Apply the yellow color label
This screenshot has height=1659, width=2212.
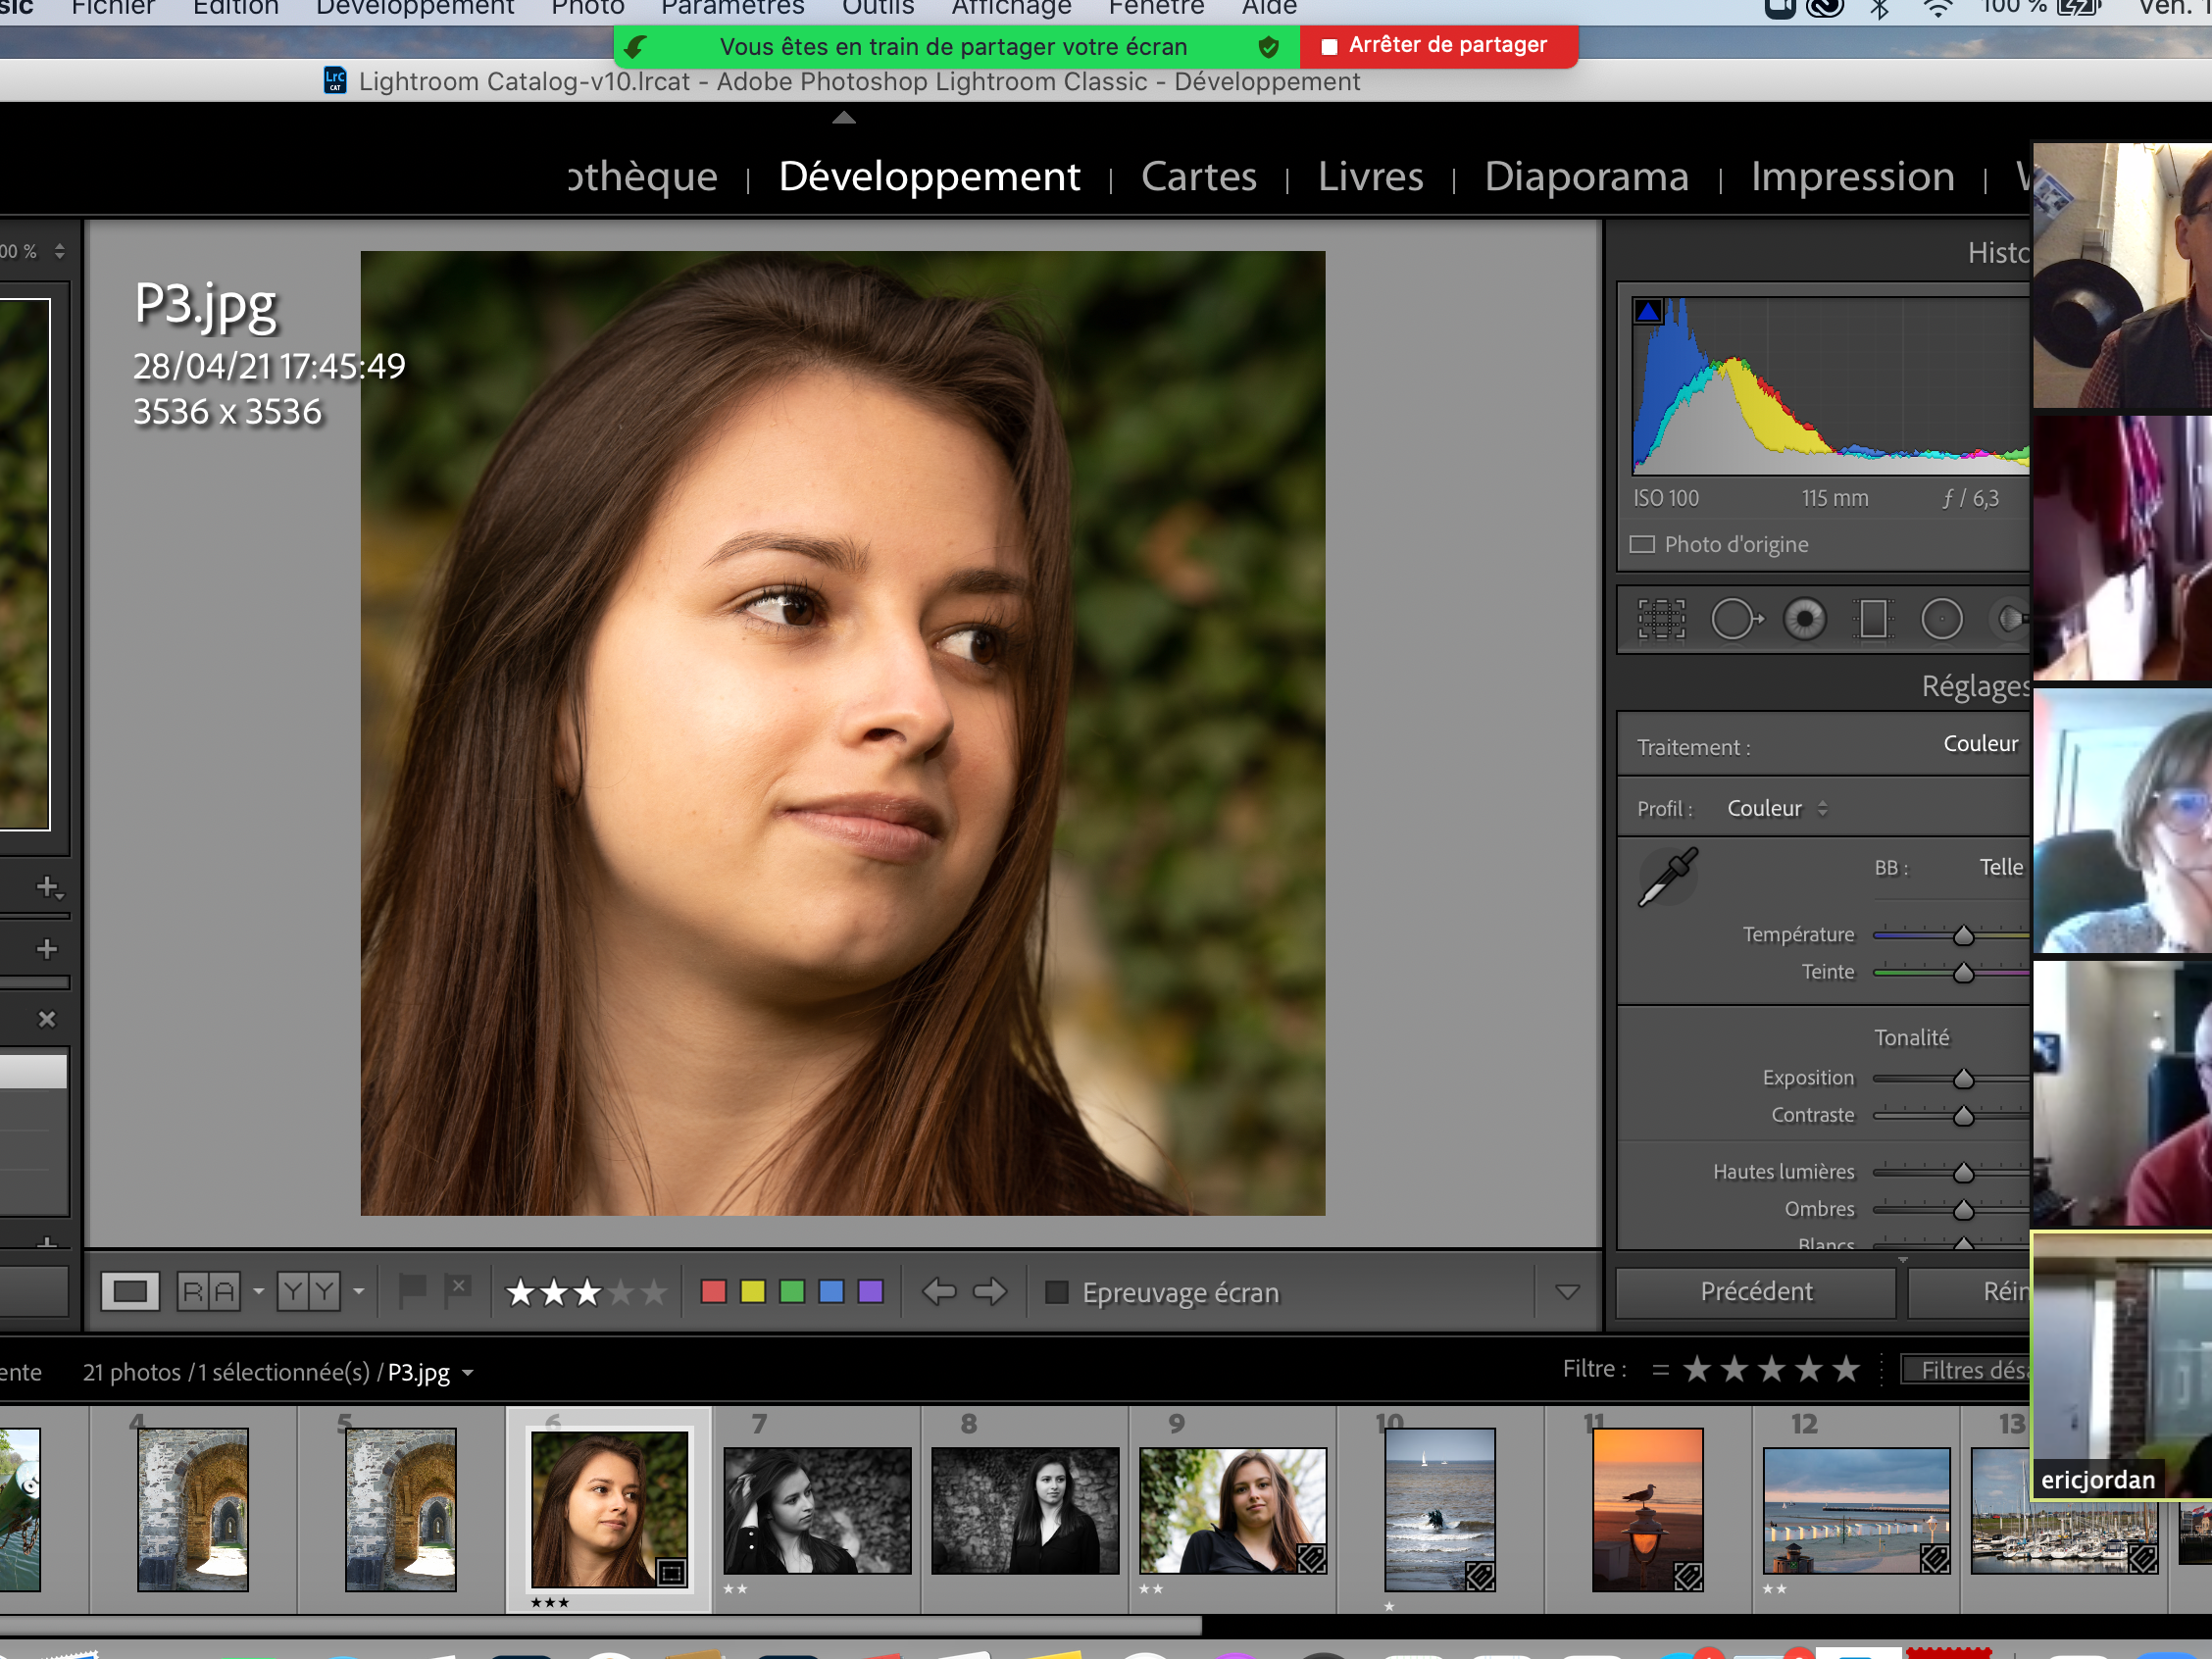click(x=753, y=1292)
